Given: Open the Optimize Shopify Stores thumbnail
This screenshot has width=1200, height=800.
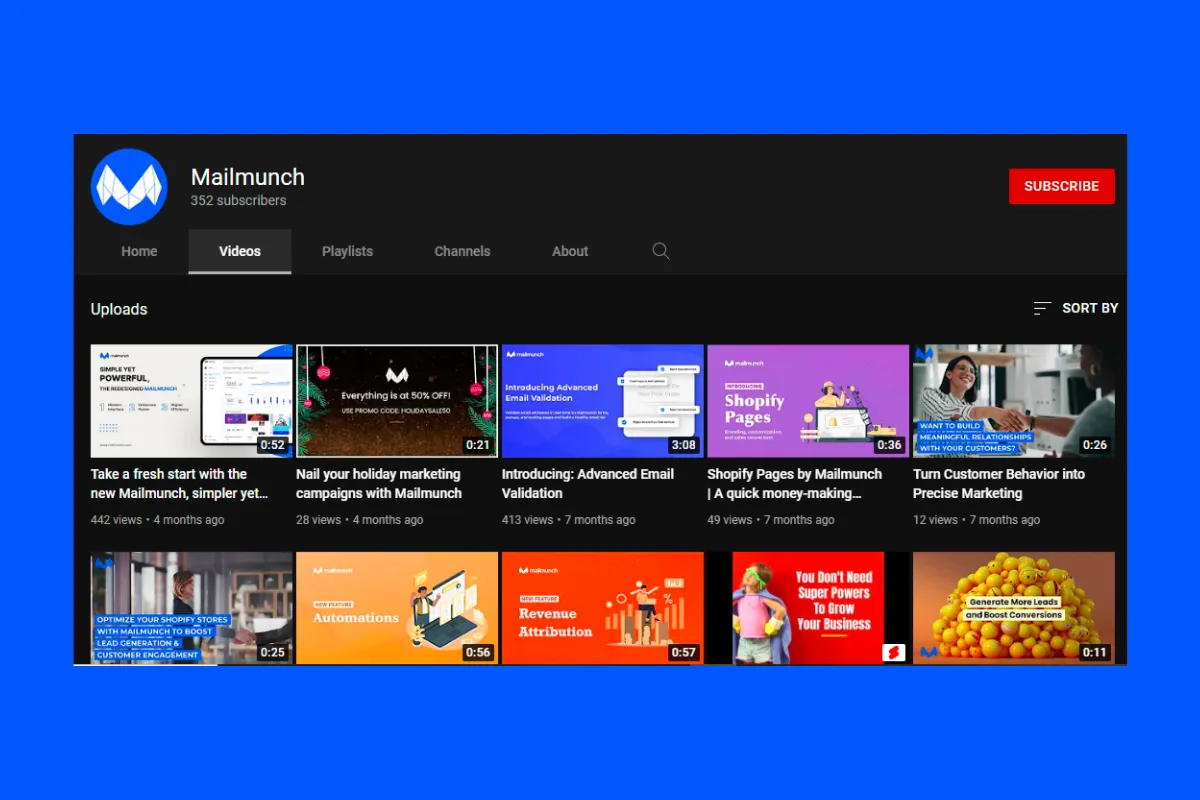Looking at the screenshot, I should click(x=191, y=608).
